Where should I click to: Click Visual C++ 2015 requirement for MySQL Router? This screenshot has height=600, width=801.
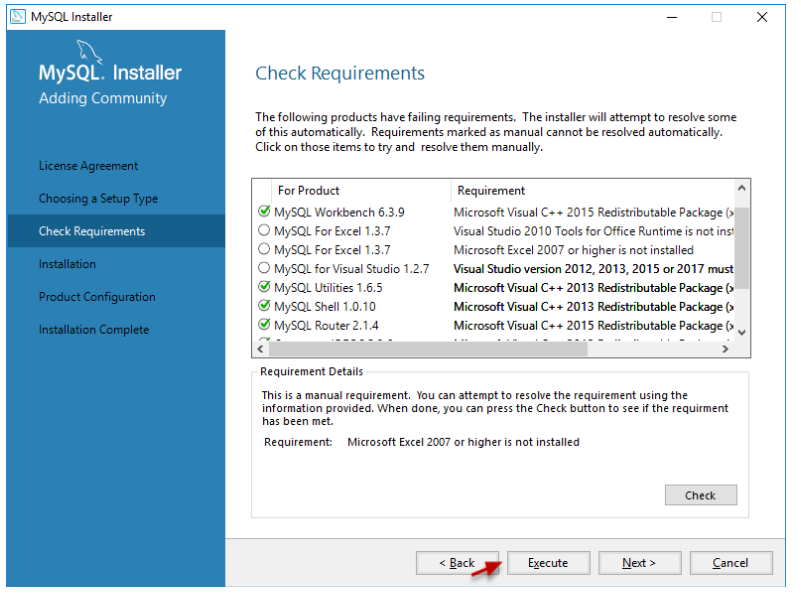point(594,325)
